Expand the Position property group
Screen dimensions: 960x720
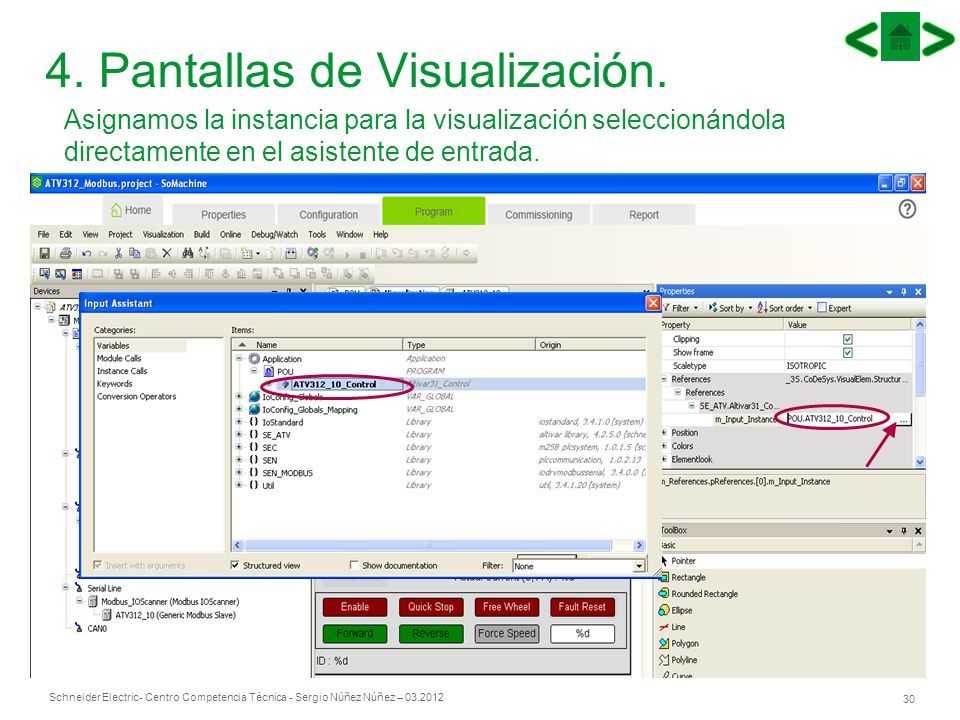(664, 433)
